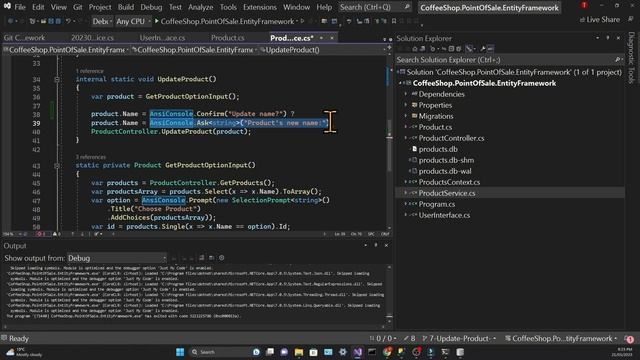Screen dimensions: 640x360
Task: Click the notifications bell in status bar
Action: [629, 338]
